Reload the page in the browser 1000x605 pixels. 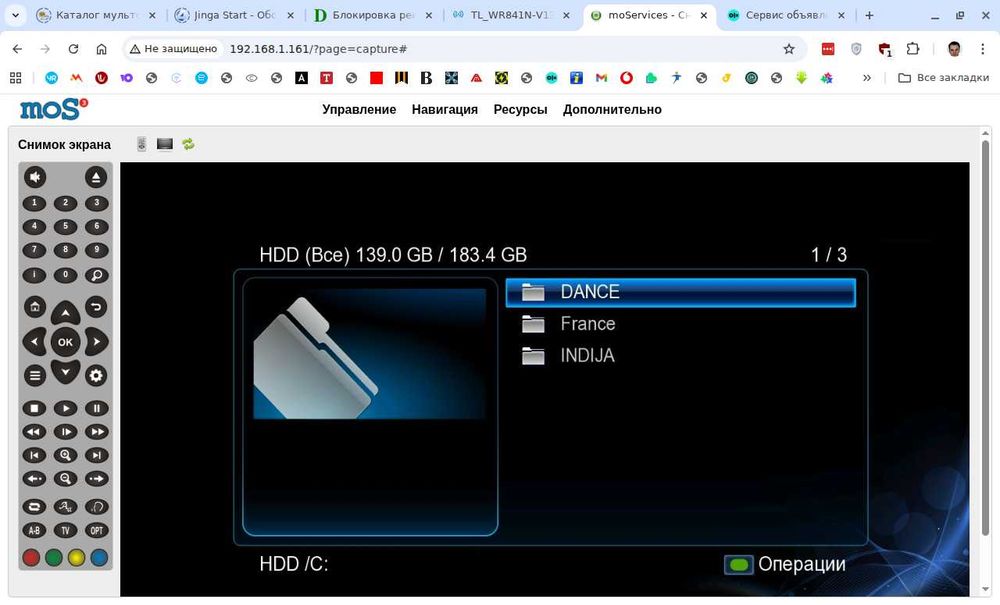(73, 49)
